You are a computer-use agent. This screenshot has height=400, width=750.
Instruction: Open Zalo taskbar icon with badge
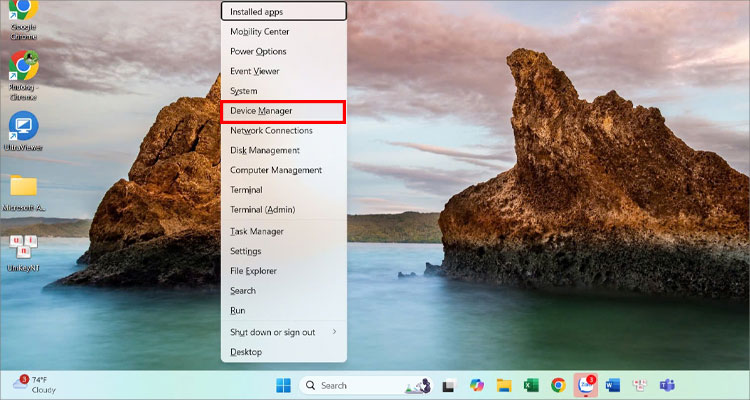tap(585, 385)
